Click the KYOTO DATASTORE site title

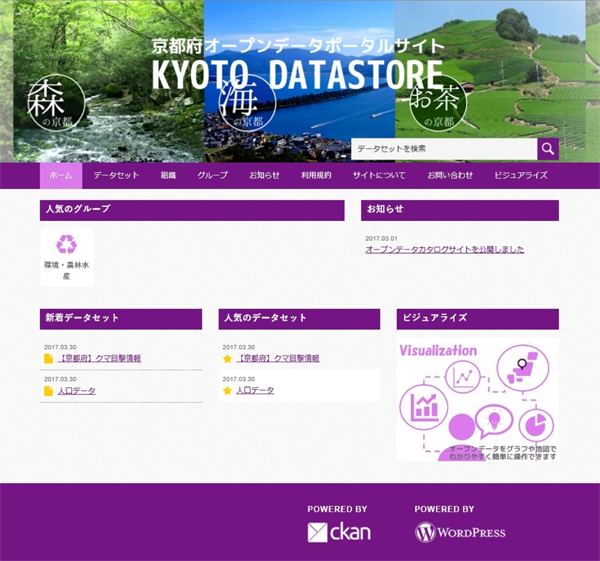[x=298, y=75]
